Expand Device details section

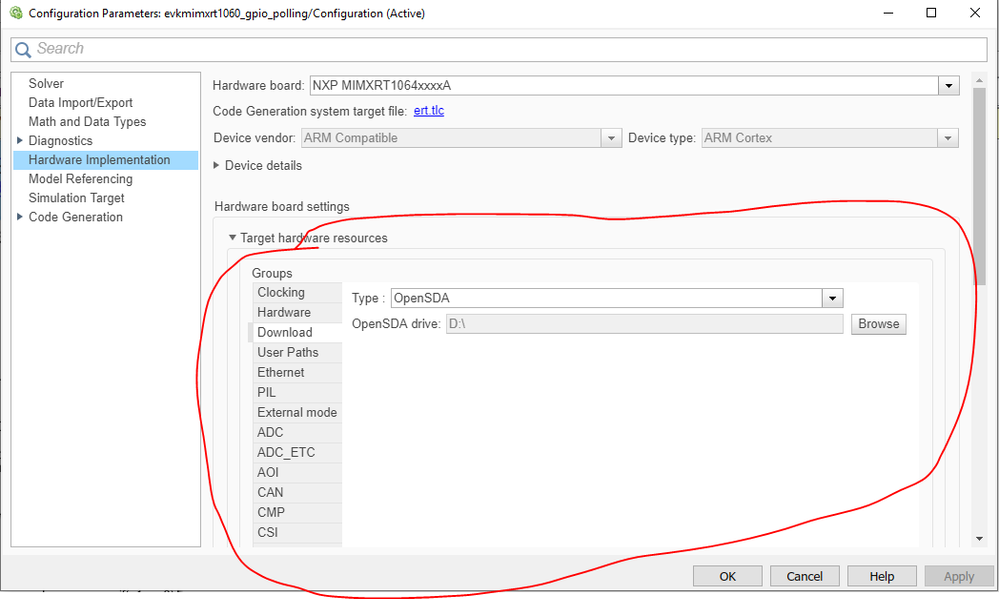click(216, 165)
